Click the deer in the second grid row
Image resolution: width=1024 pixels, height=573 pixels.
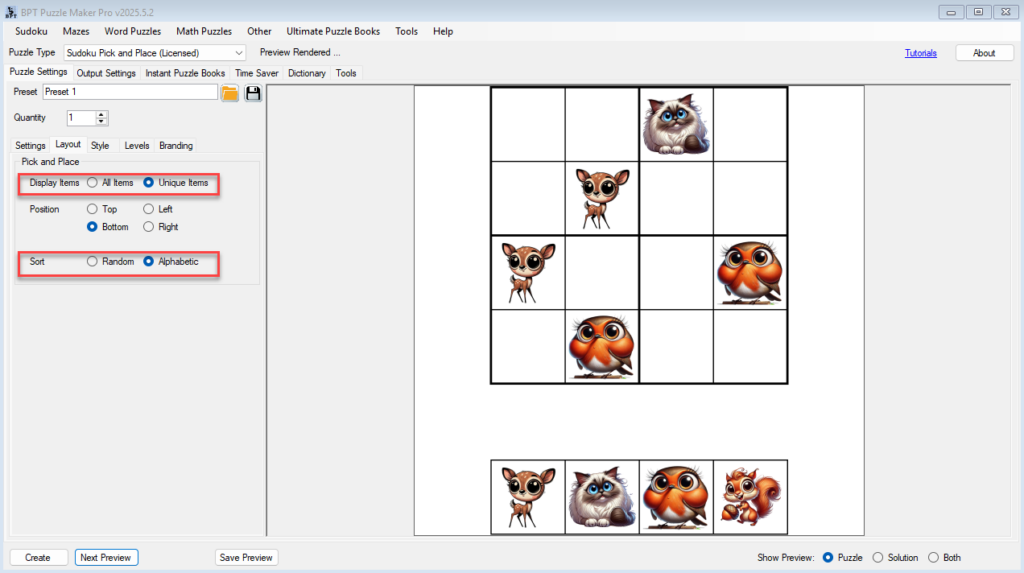[602, 198]
